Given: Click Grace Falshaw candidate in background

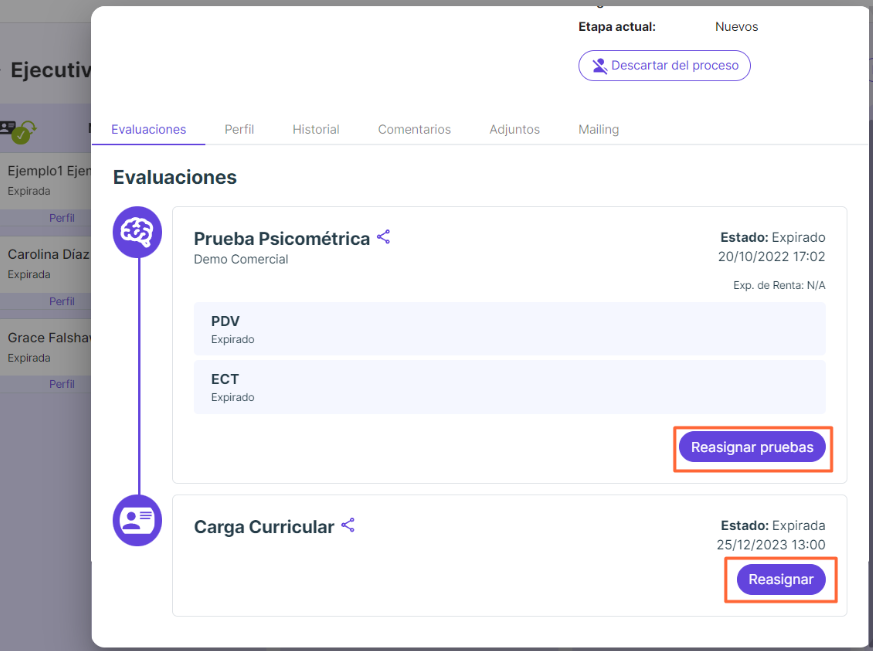Looking at the screenshot, I should coord(49,338).
